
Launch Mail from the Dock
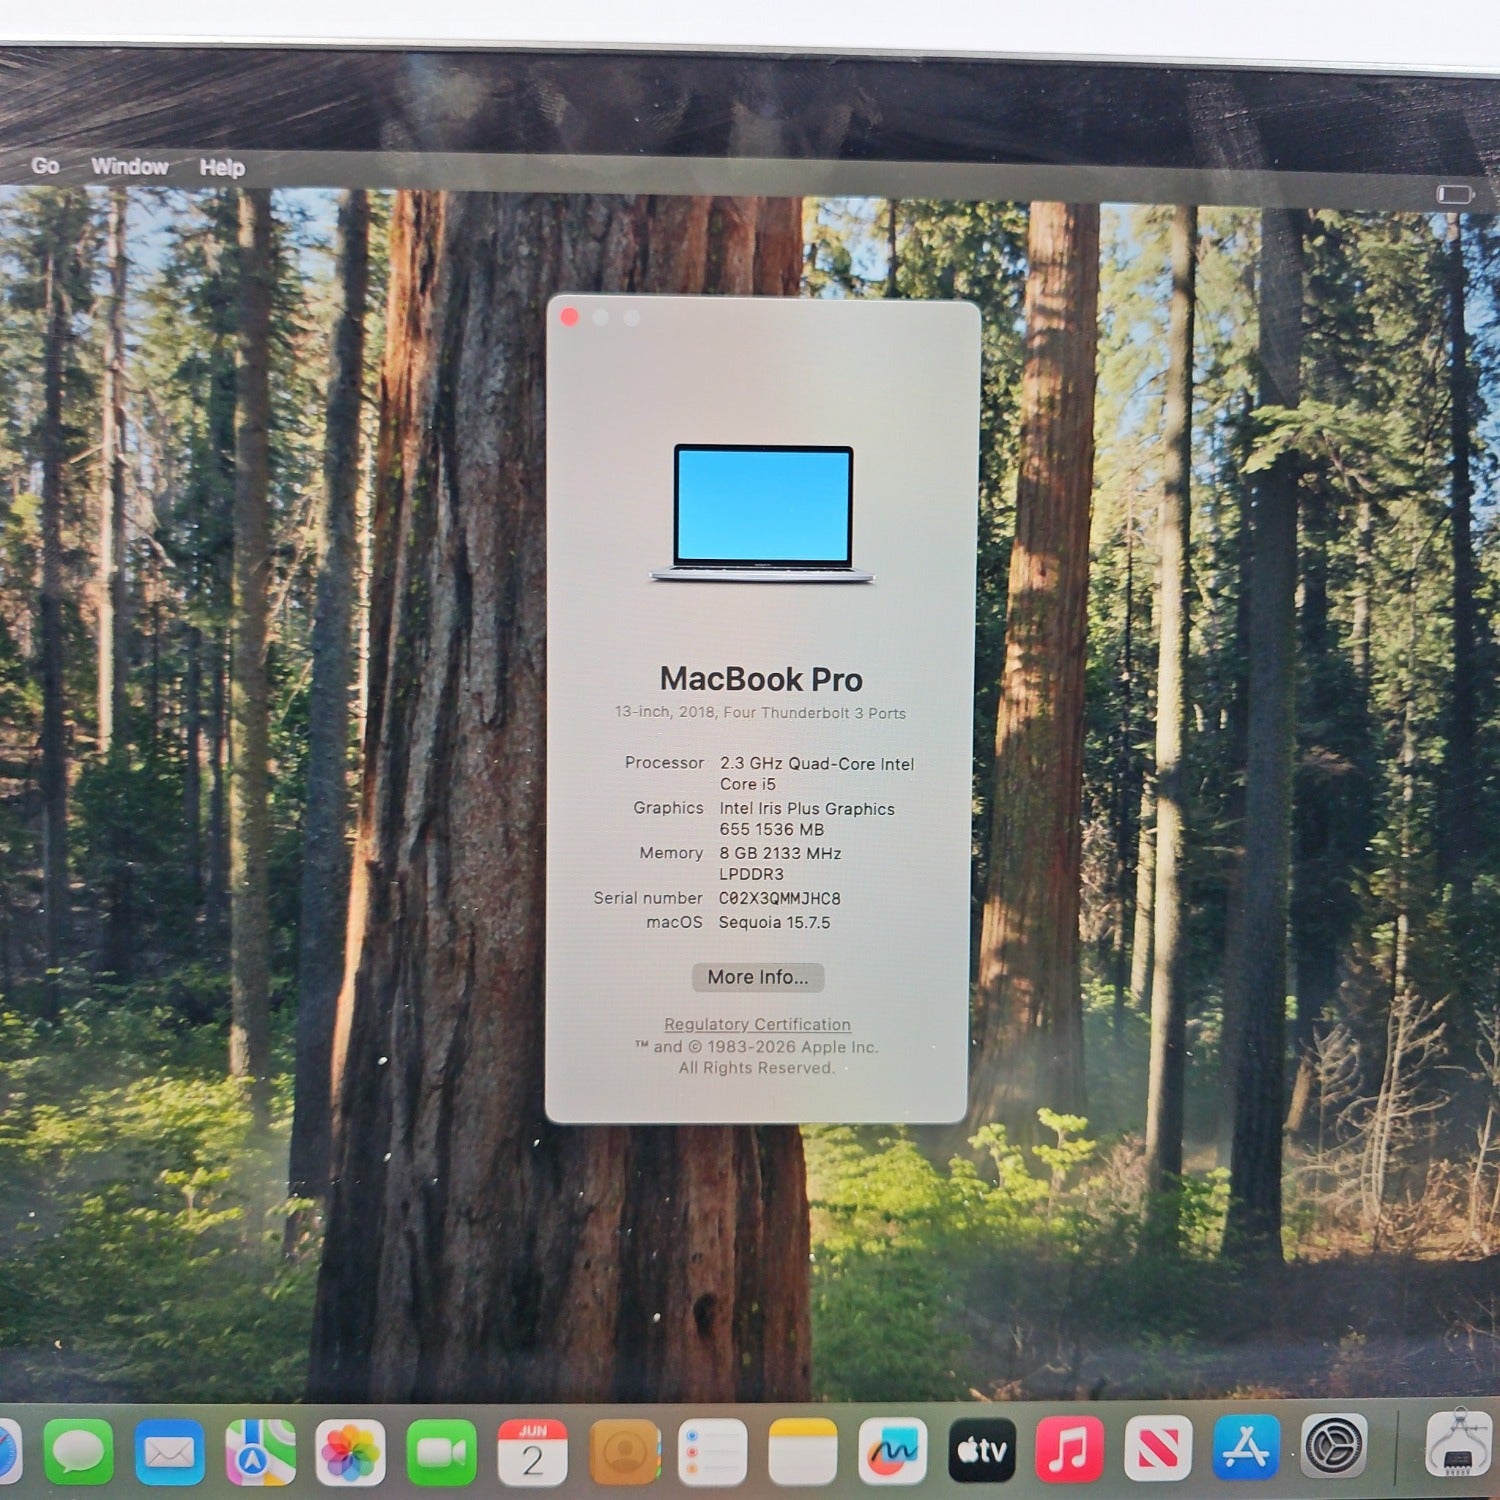click(x=170, y=1452)
